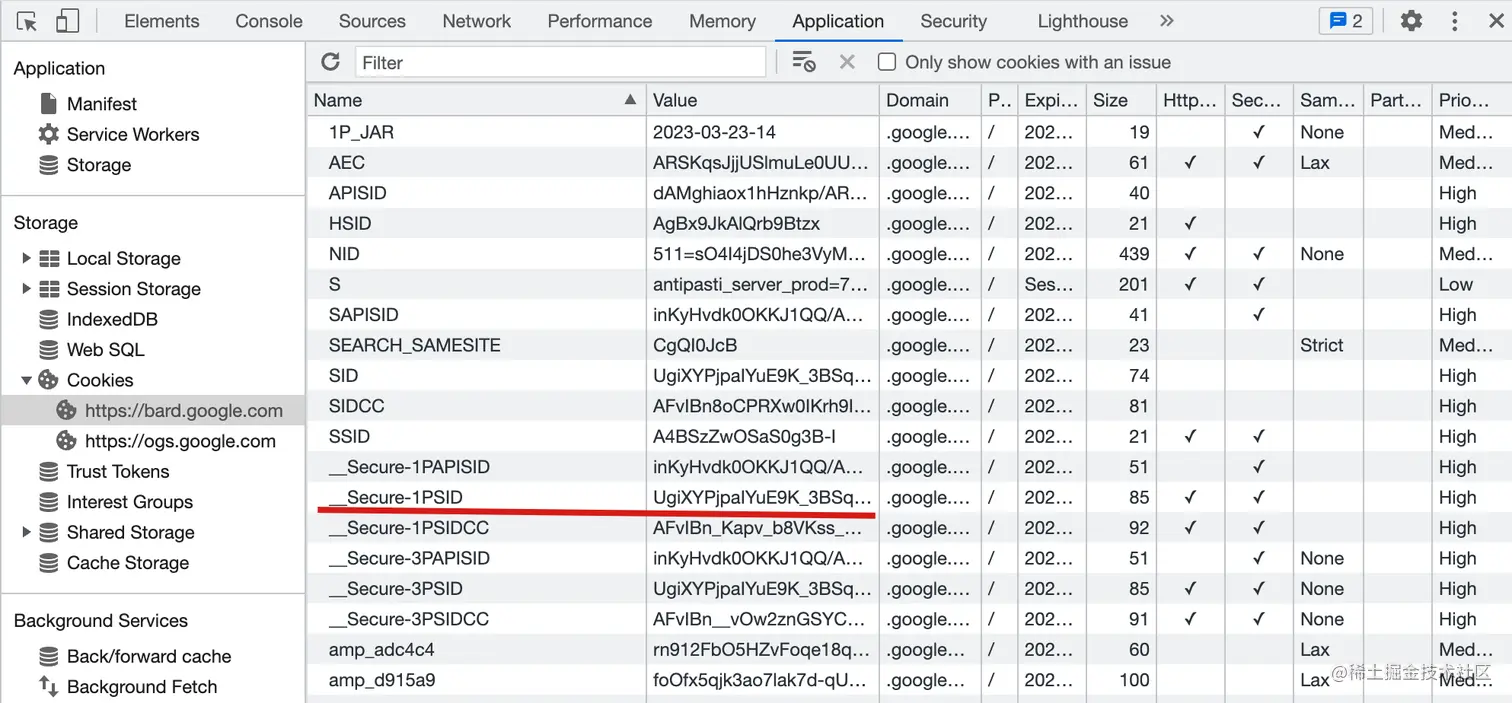Screen dimensions: 1512x703
Task: Collapse the Cookies tree node
Action: pyautogui.click(x=26, y=380)
